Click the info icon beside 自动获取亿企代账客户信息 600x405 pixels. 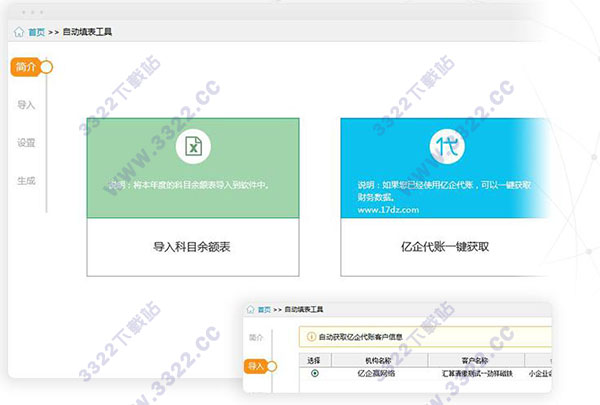(311, 337)
